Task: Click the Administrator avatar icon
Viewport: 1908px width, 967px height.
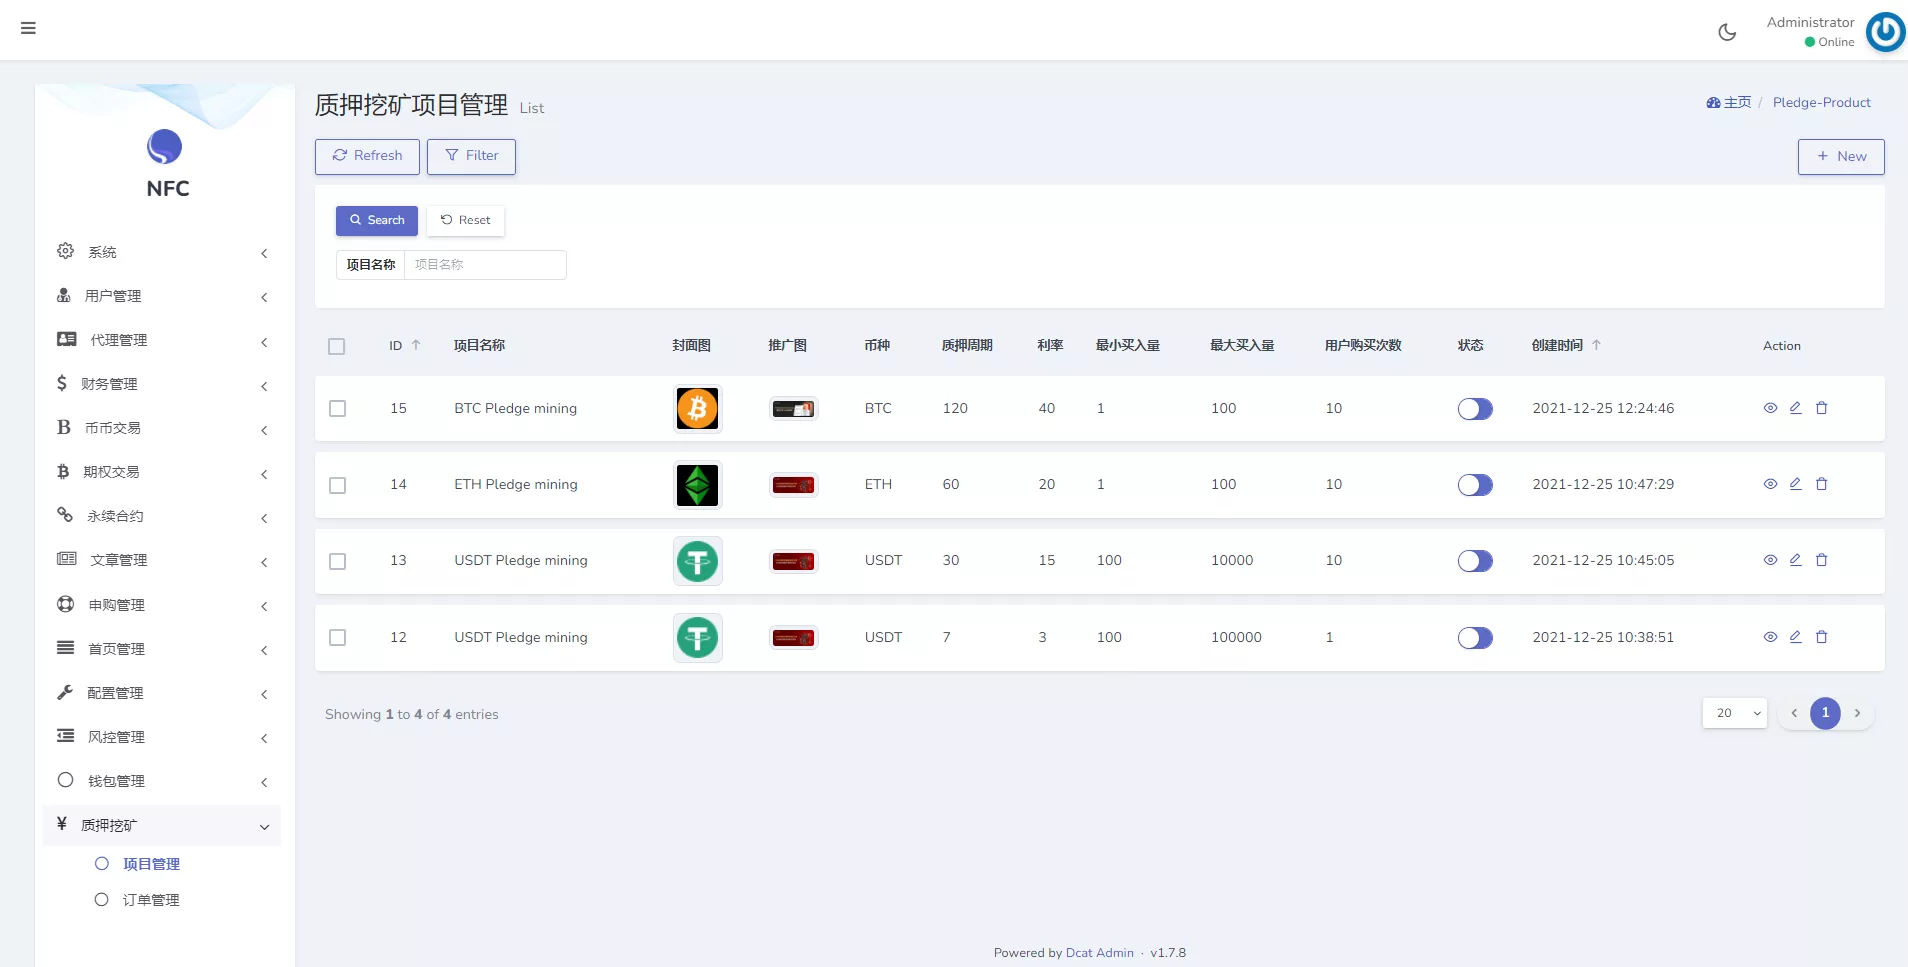Action: click(1884, 31)
